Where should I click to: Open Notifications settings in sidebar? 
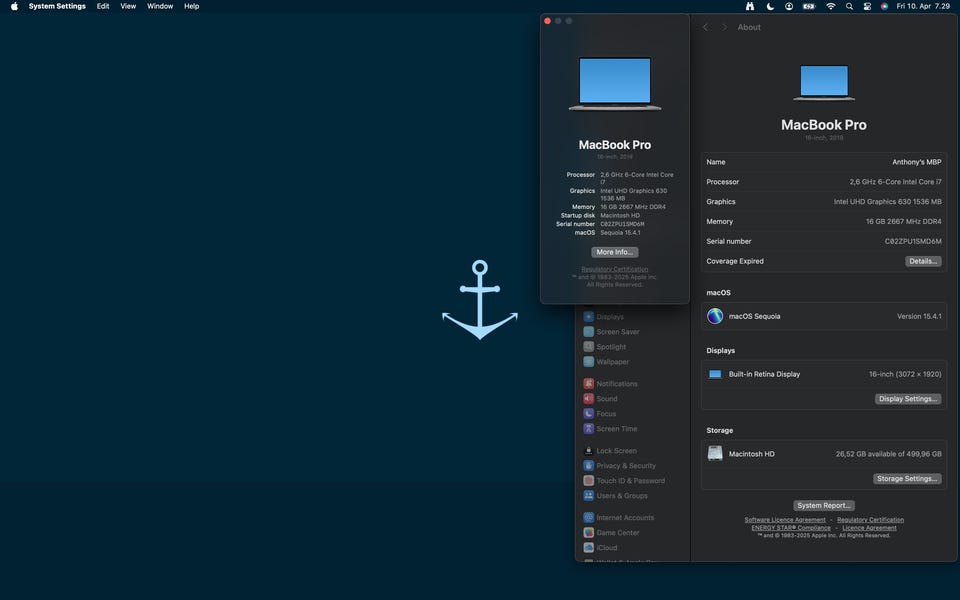(x=617, y=384)
